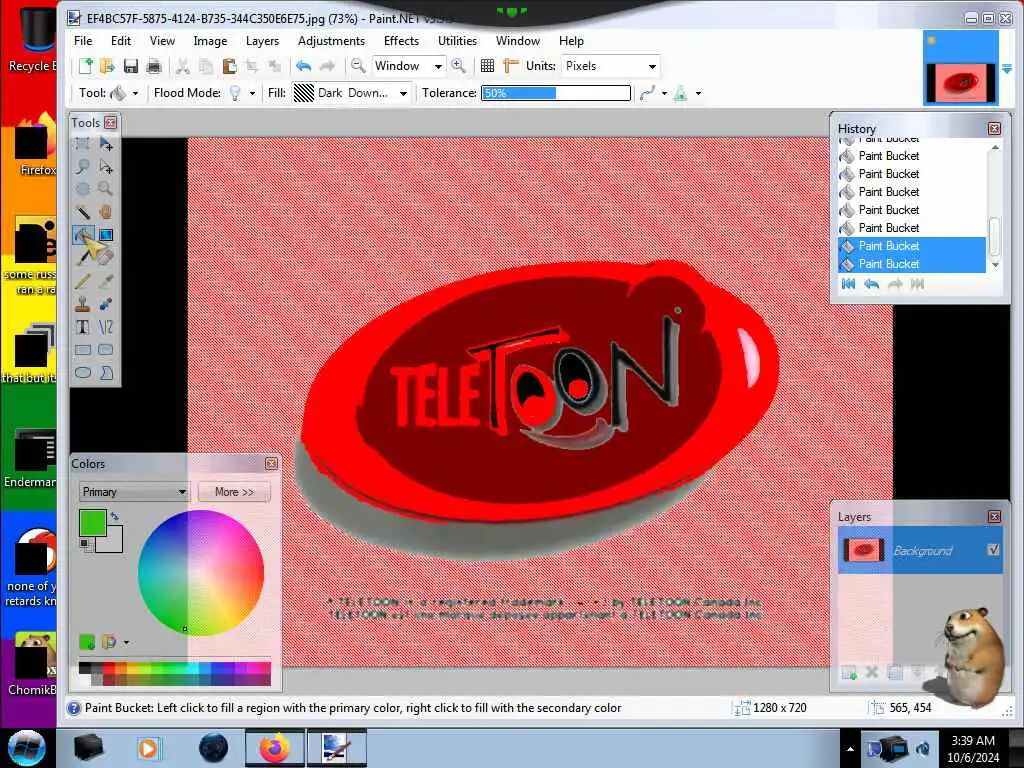The width and height of the screenshot is (1024, 768).
Task: Click the Save floppy disk icon
Action: click(x=131, y=66)
